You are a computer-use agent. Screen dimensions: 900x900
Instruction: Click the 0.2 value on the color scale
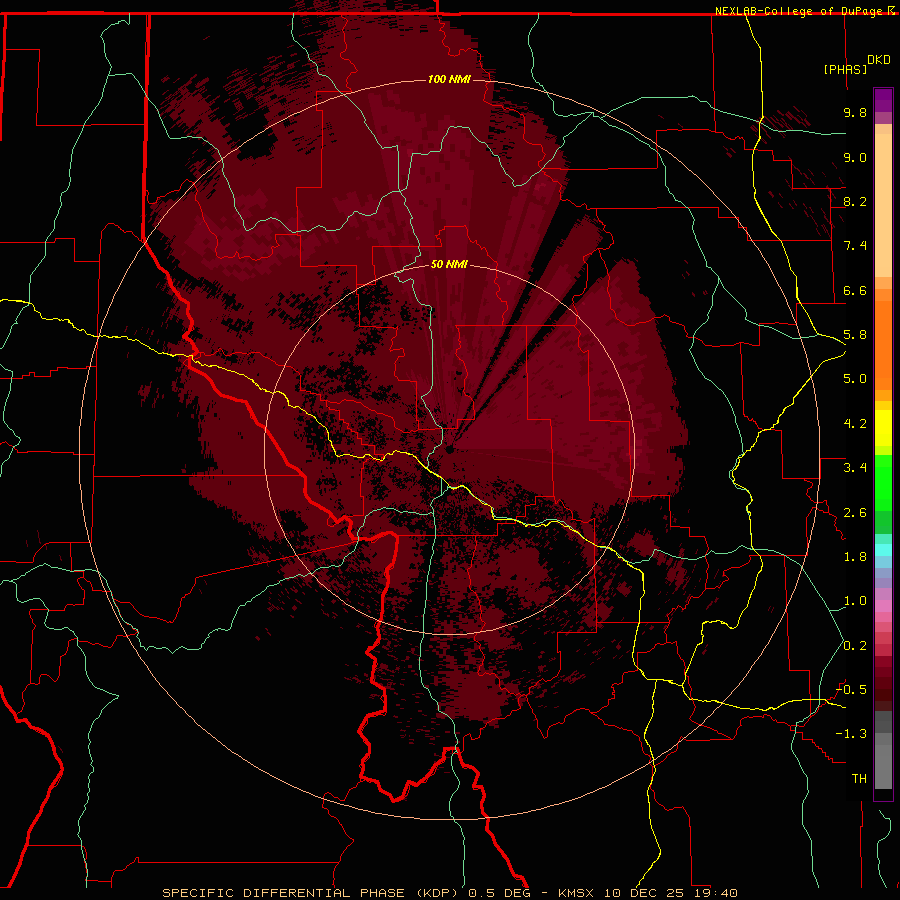pos(855,646)
